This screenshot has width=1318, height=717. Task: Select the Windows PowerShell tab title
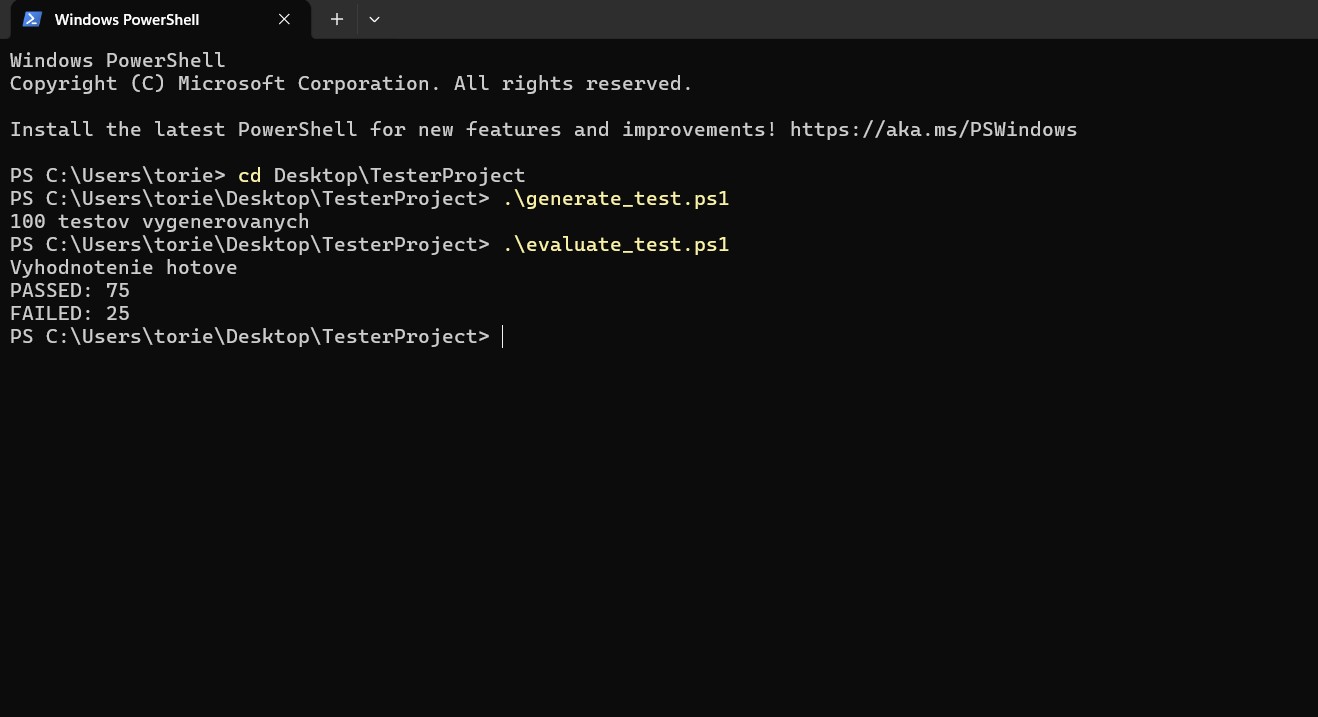127,19
